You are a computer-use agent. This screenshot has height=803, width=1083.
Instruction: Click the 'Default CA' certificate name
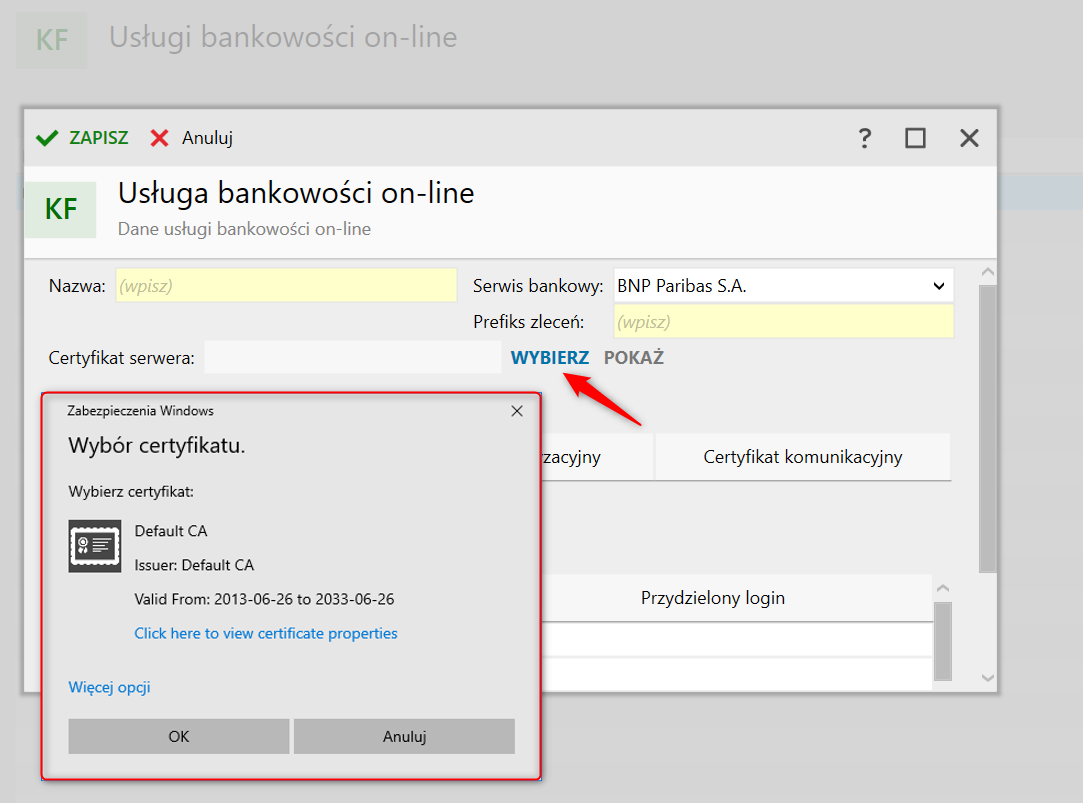(x=171, y=531)
